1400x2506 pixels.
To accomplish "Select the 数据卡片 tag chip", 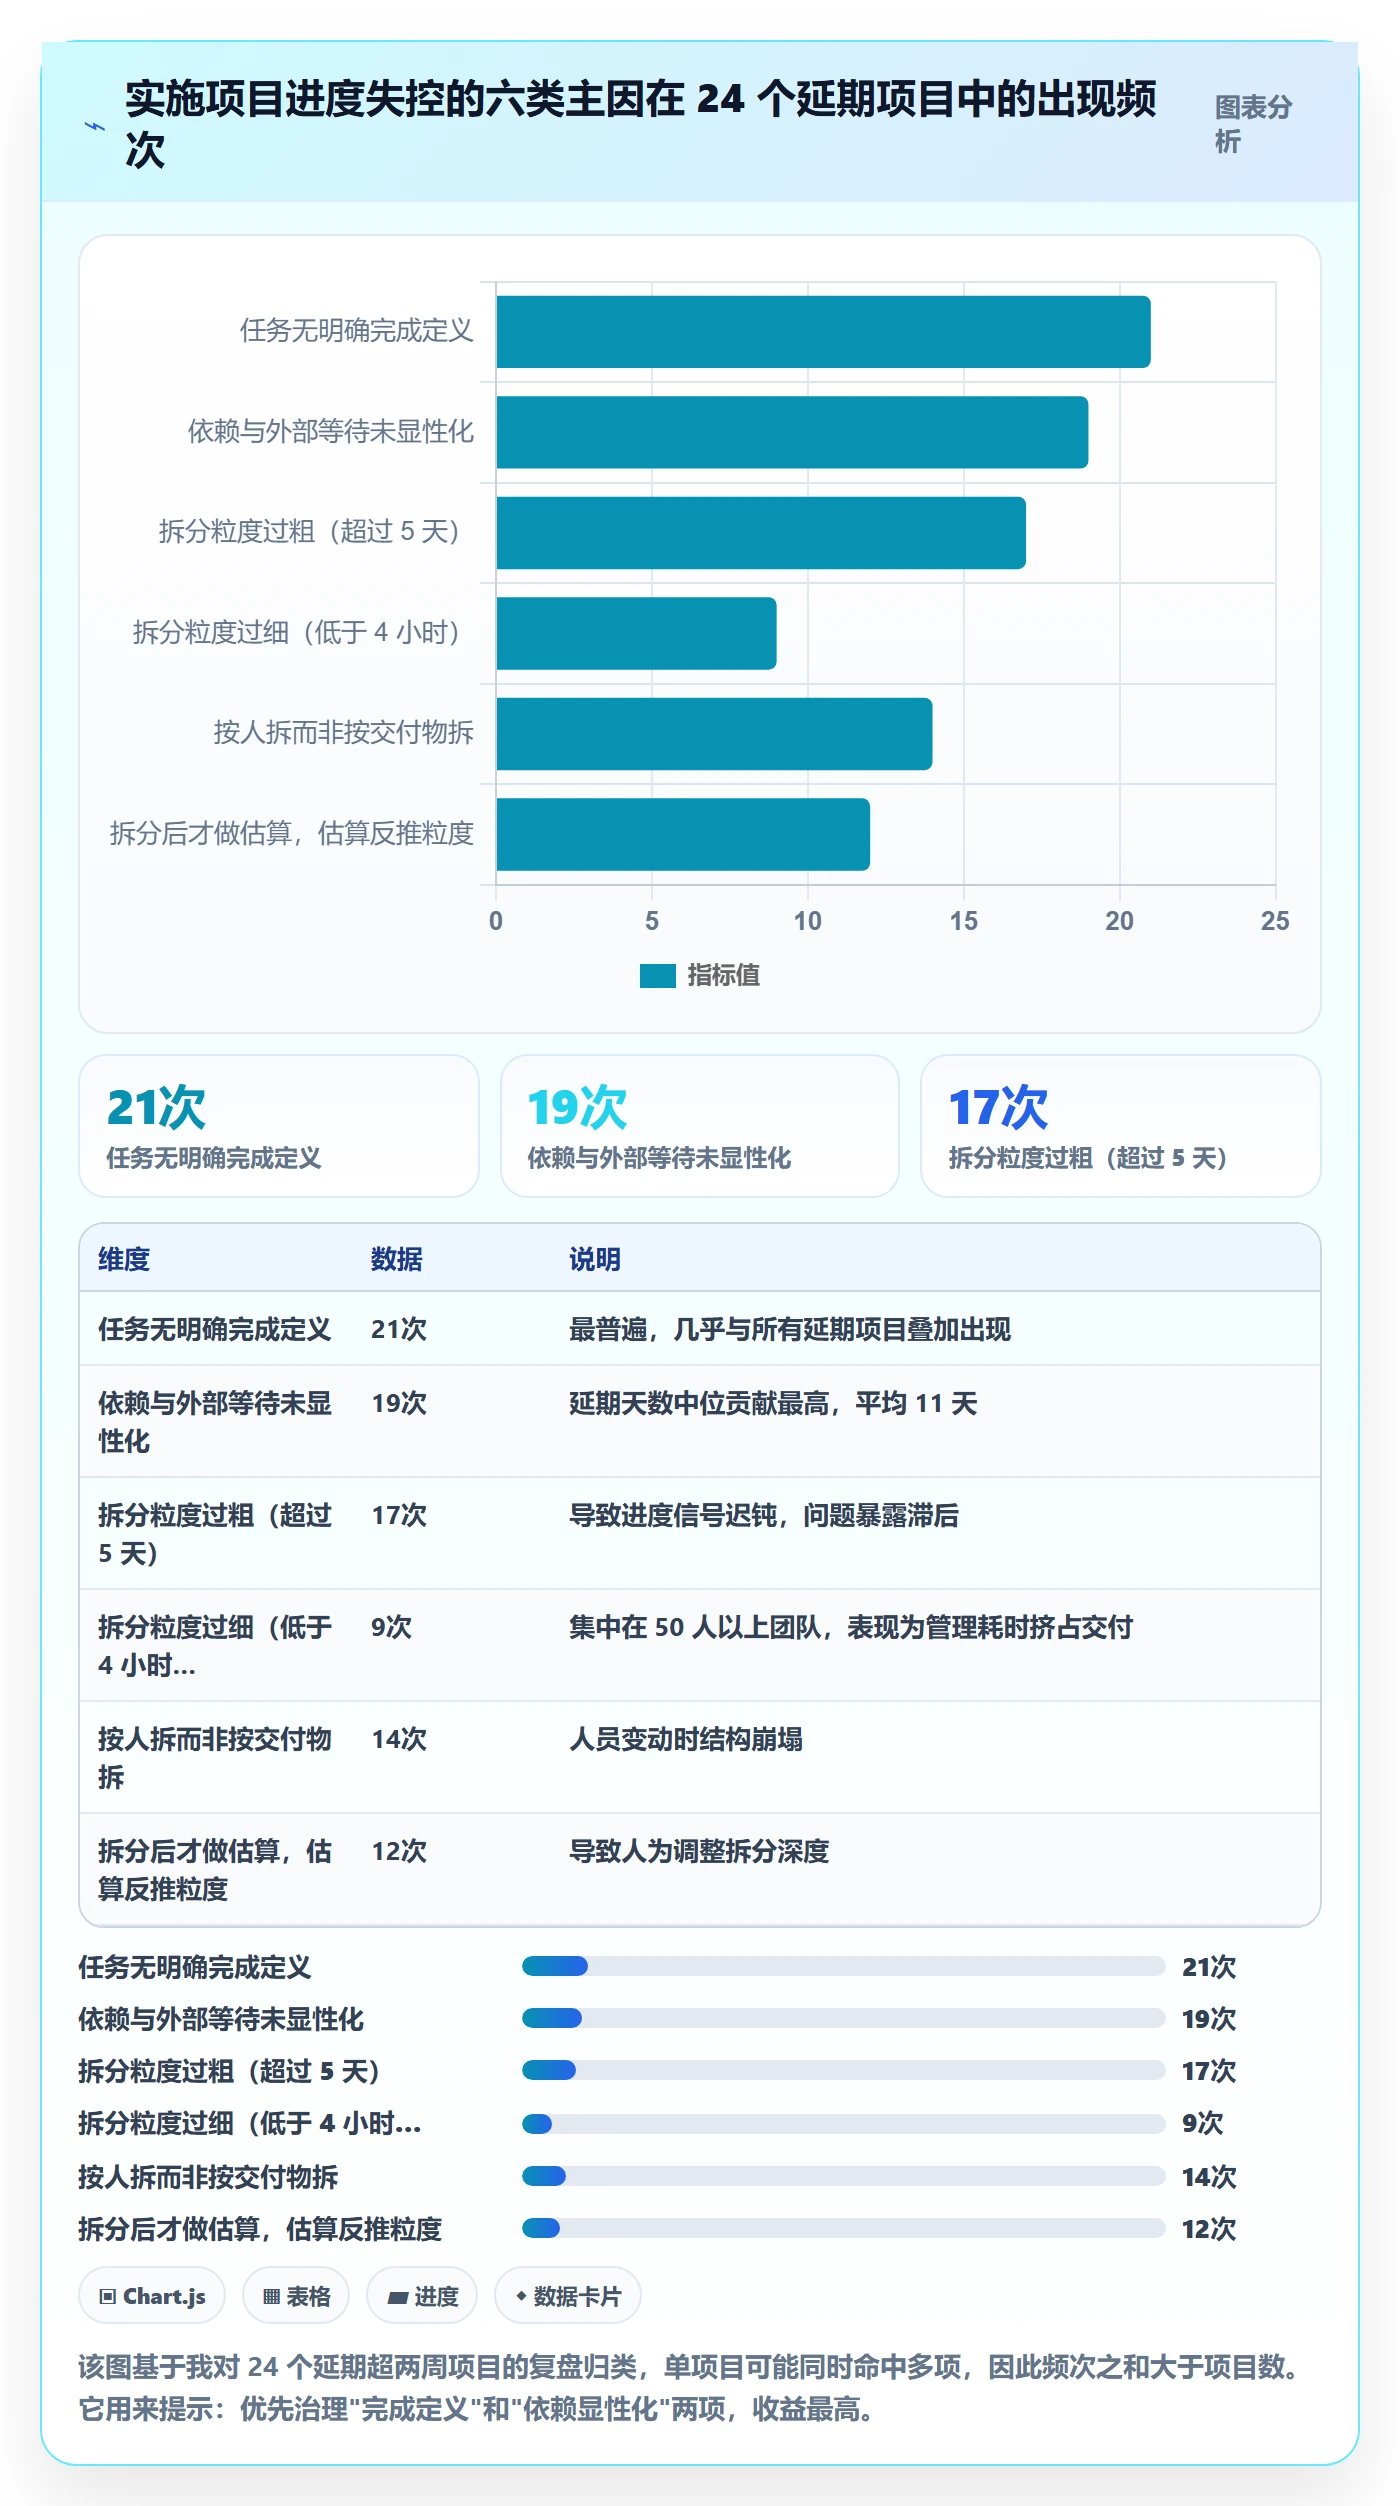I will pyautogui.click(x=568, y=2296).
